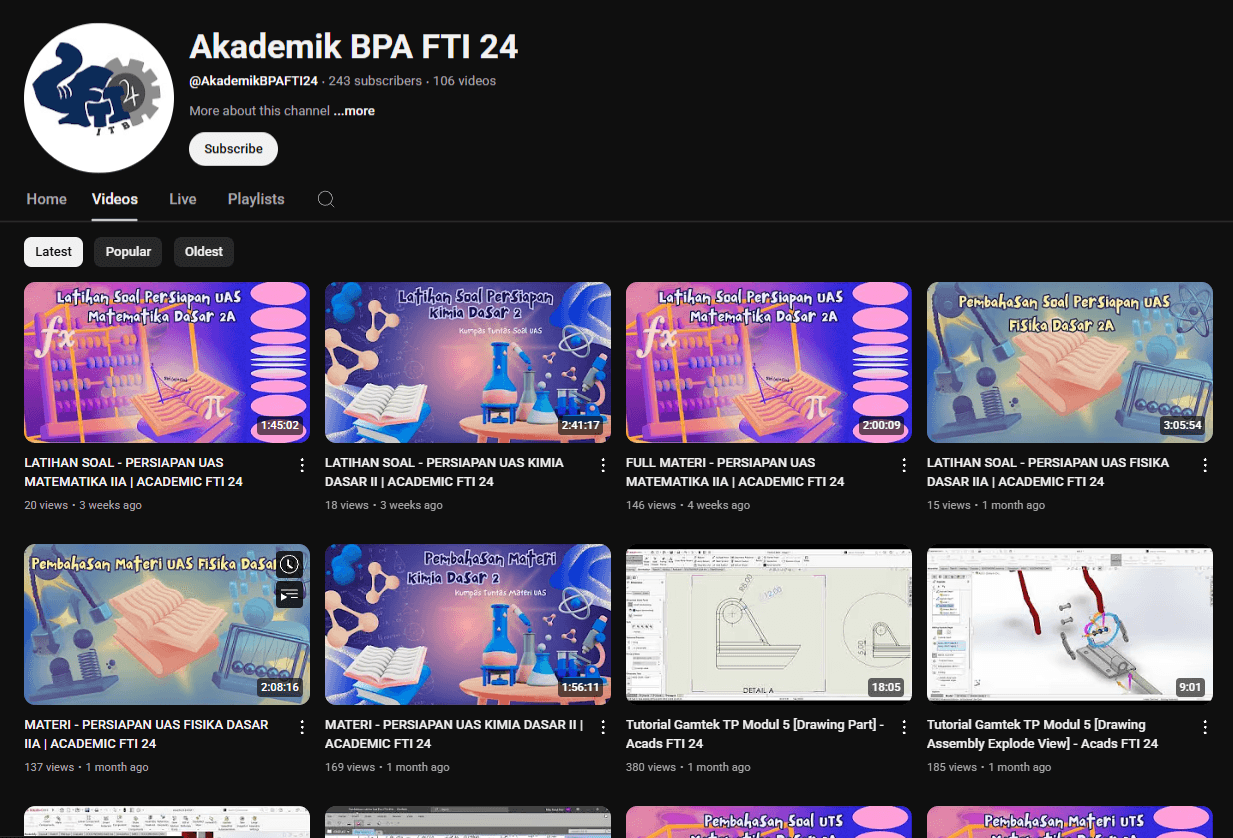This screenshot has width=1233, height=838.
Task: Click the Subscribe button
Action: (x=233, y=148)
